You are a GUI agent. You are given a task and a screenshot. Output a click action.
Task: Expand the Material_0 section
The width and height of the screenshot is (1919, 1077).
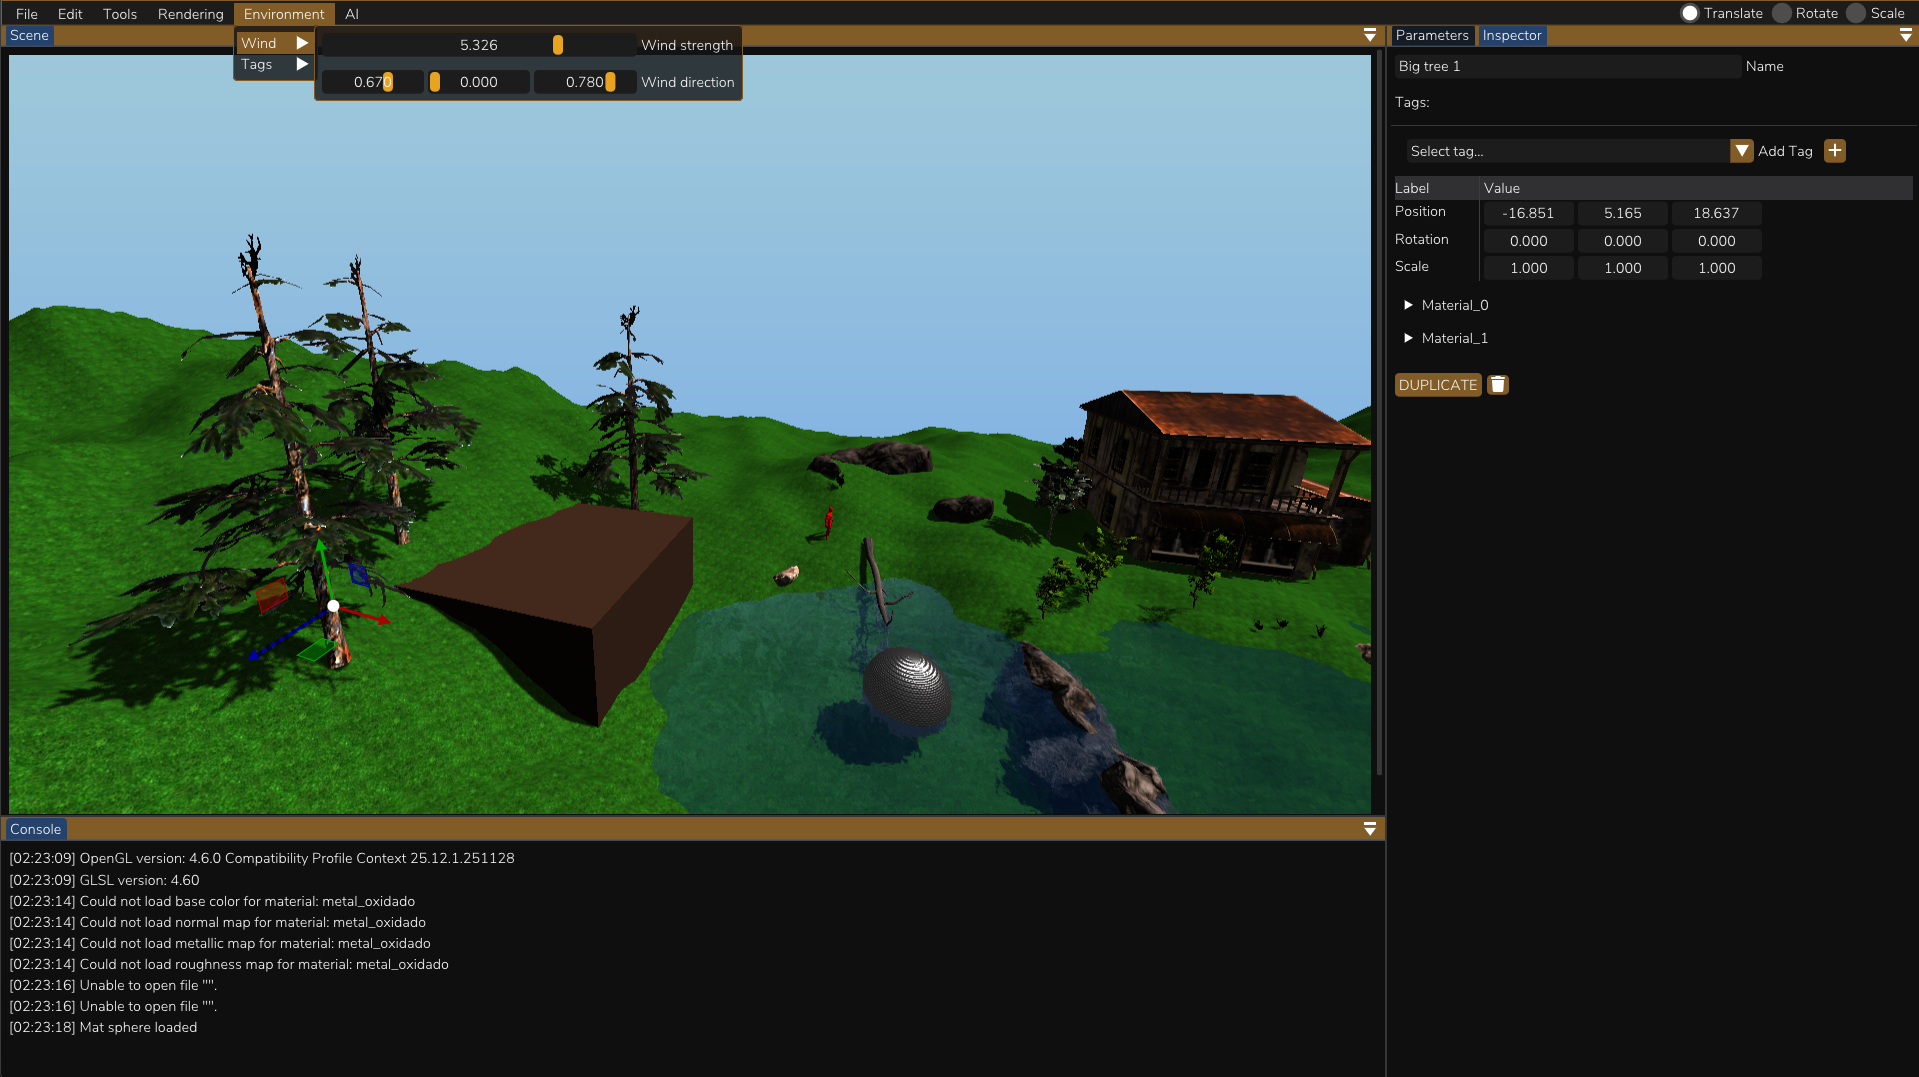pyautogui.click(x=1408, y=305)
